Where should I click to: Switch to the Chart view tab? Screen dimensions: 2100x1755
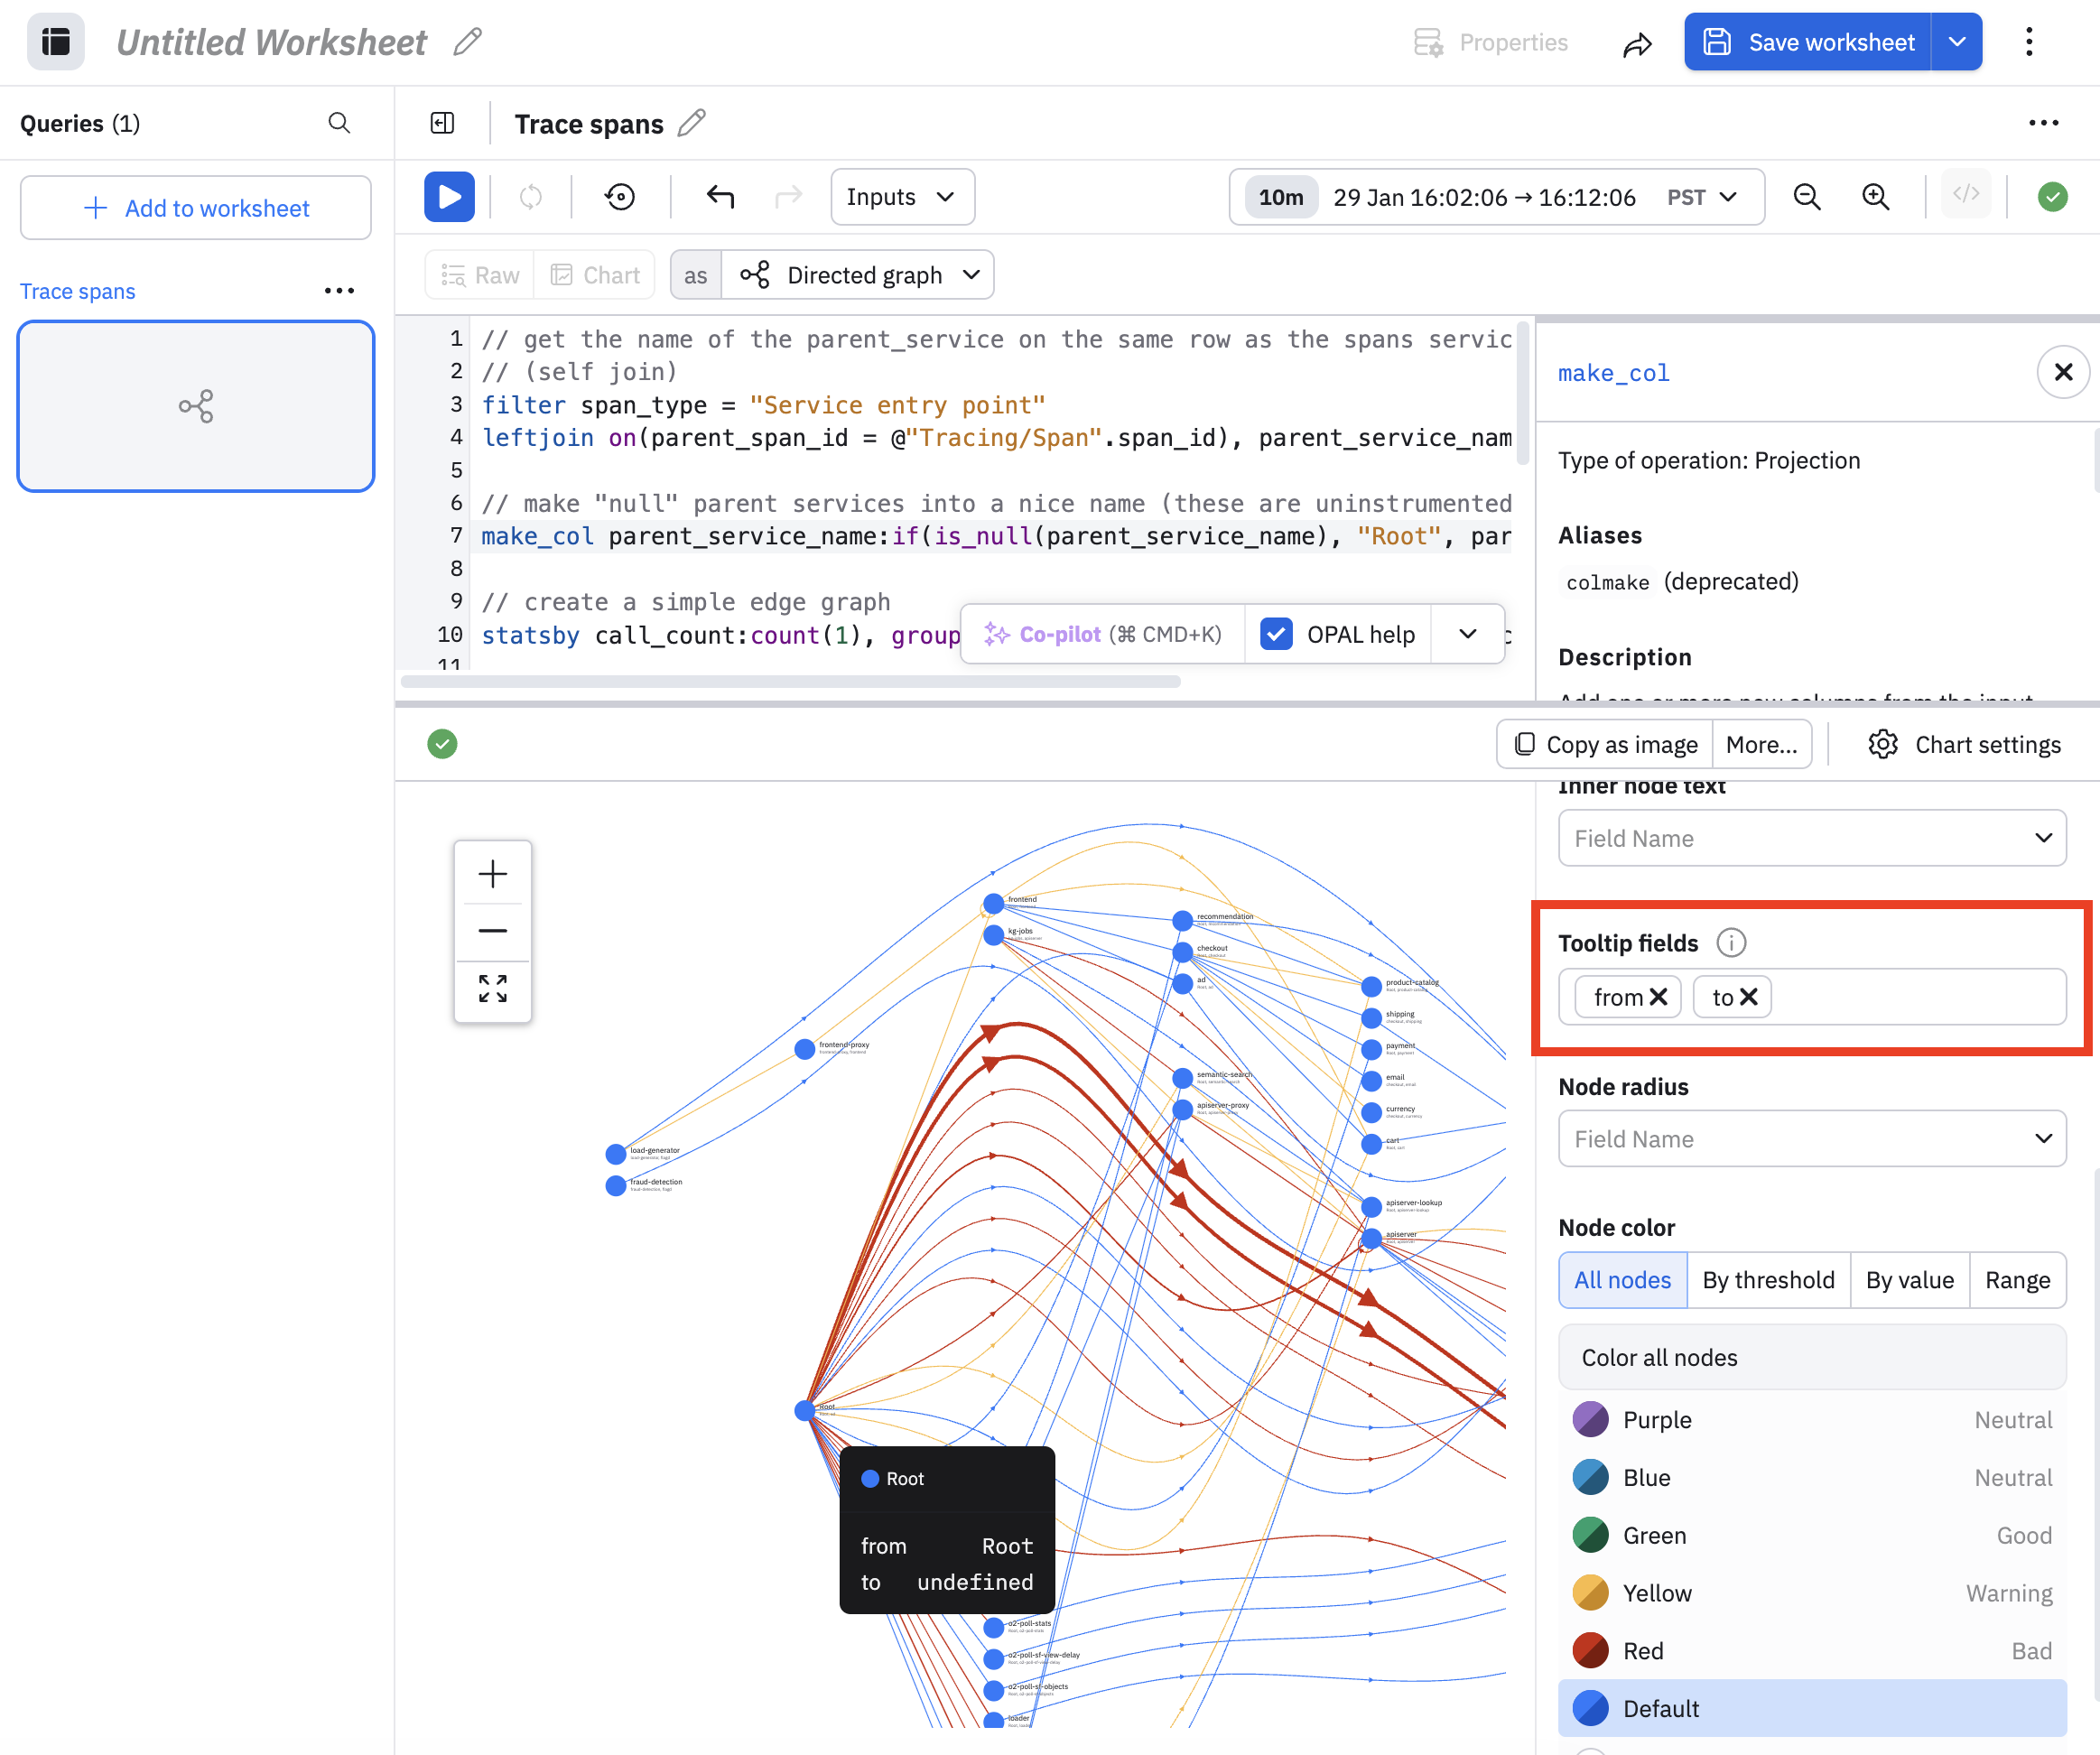(x=596, y=275)
